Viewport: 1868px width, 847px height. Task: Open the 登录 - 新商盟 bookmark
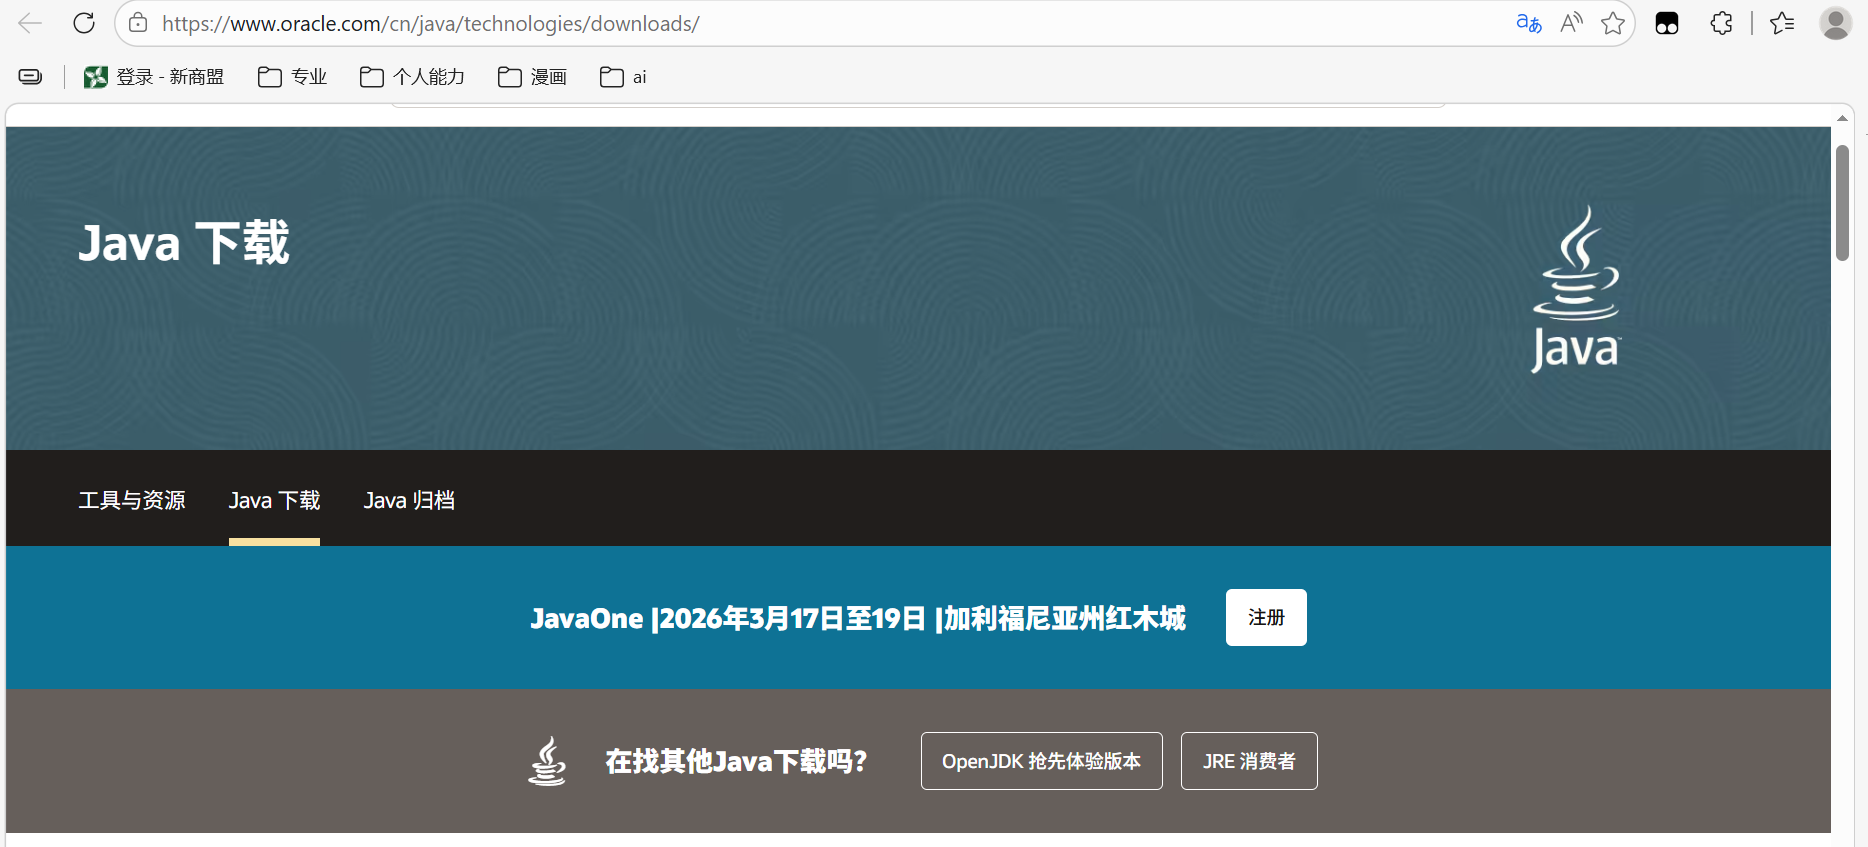click(154, 77)
